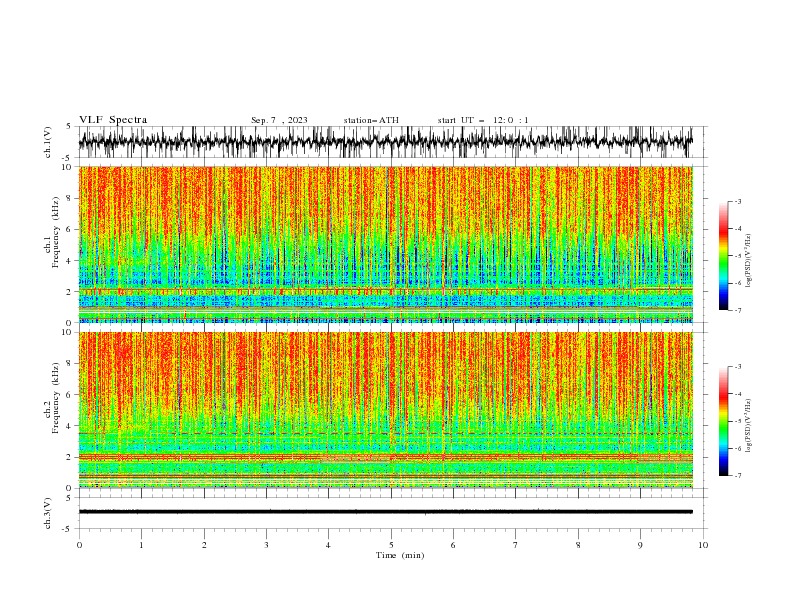Click the "-4" tick on ch.2 colorbar
The image size is (792, 612).
coord(737,394)
